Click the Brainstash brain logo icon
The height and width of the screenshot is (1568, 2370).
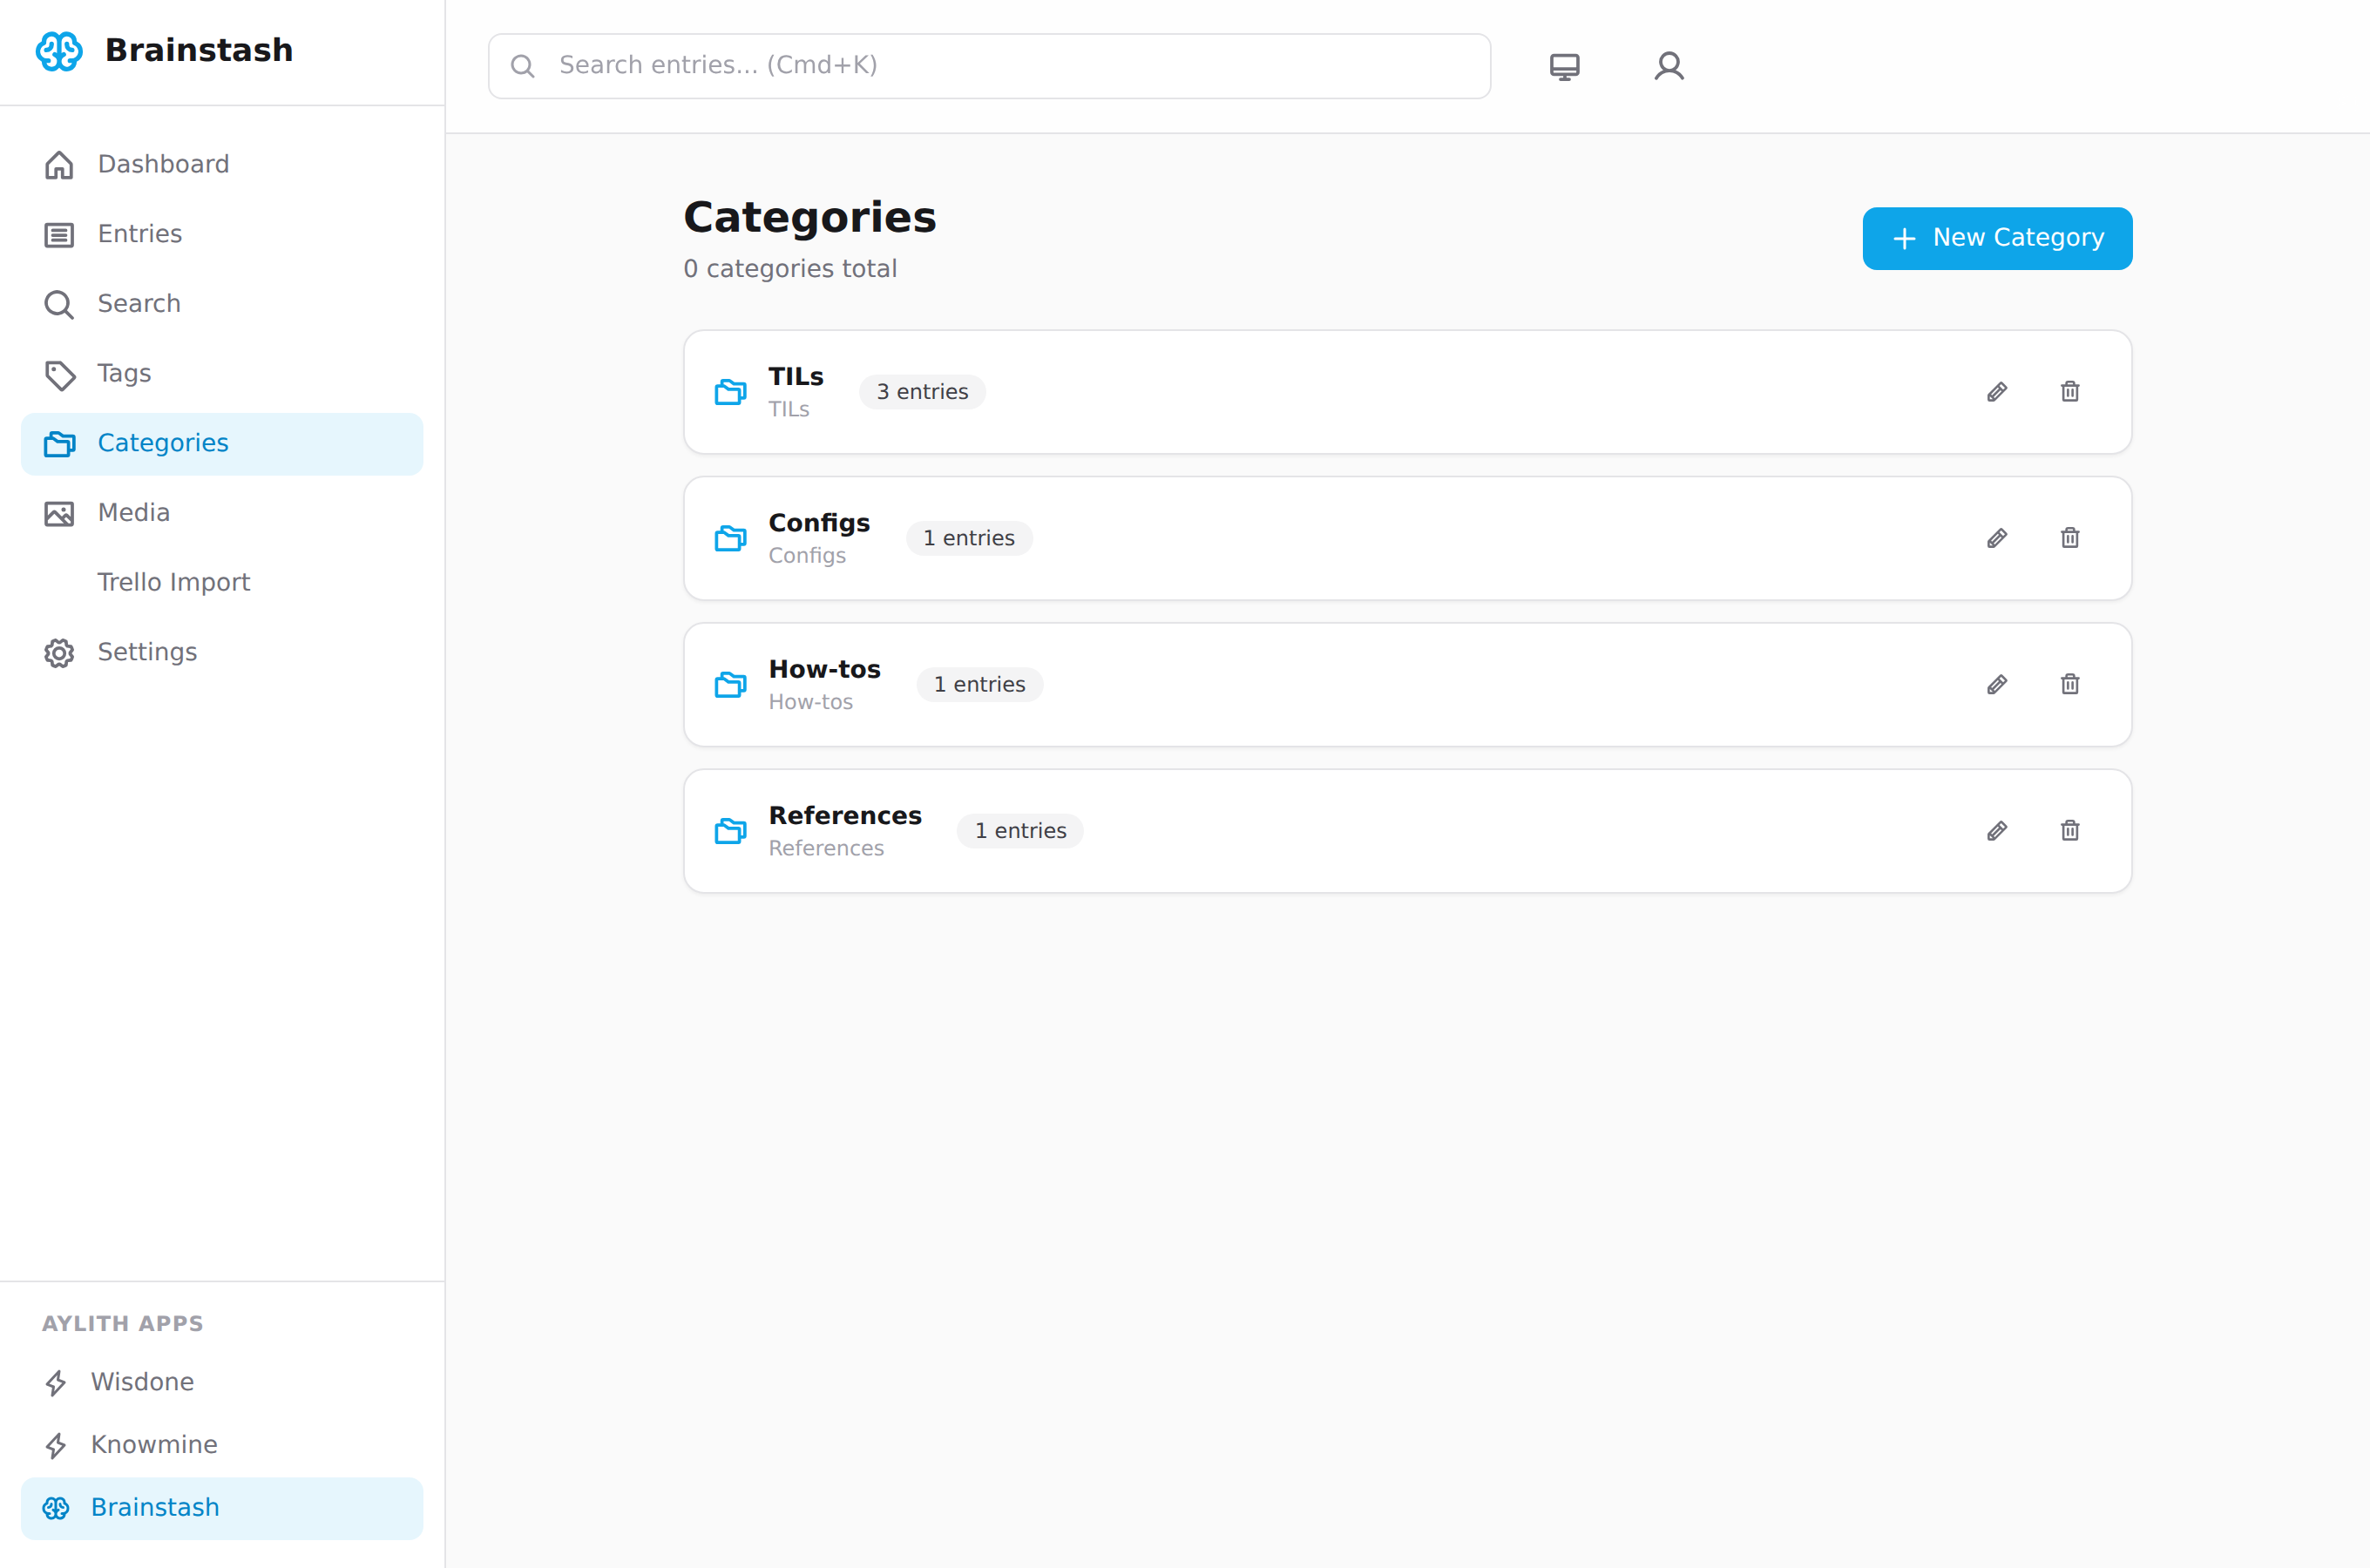[59, 51]
